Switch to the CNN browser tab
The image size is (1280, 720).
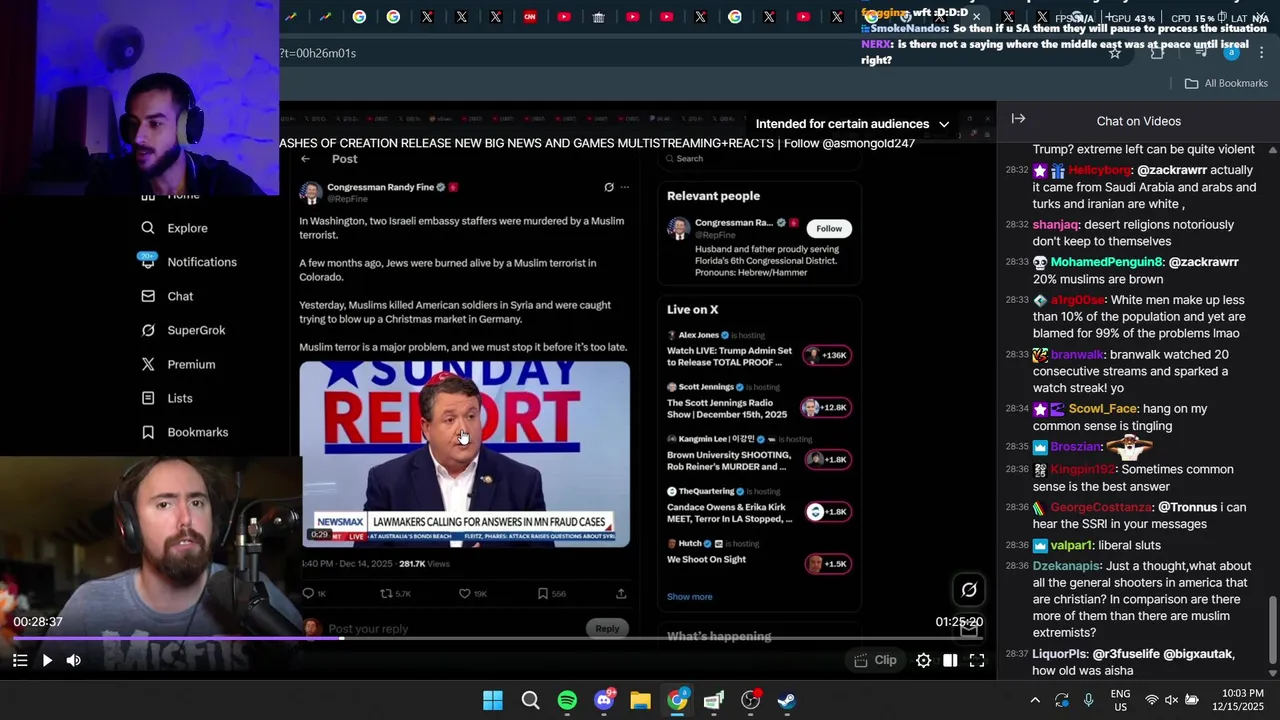(x=530, y=16)
